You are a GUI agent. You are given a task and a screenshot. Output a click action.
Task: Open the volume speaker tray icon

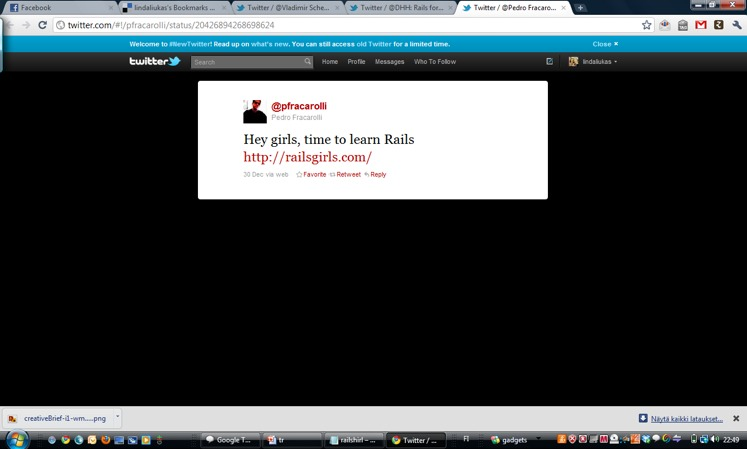tap(715, 439)
